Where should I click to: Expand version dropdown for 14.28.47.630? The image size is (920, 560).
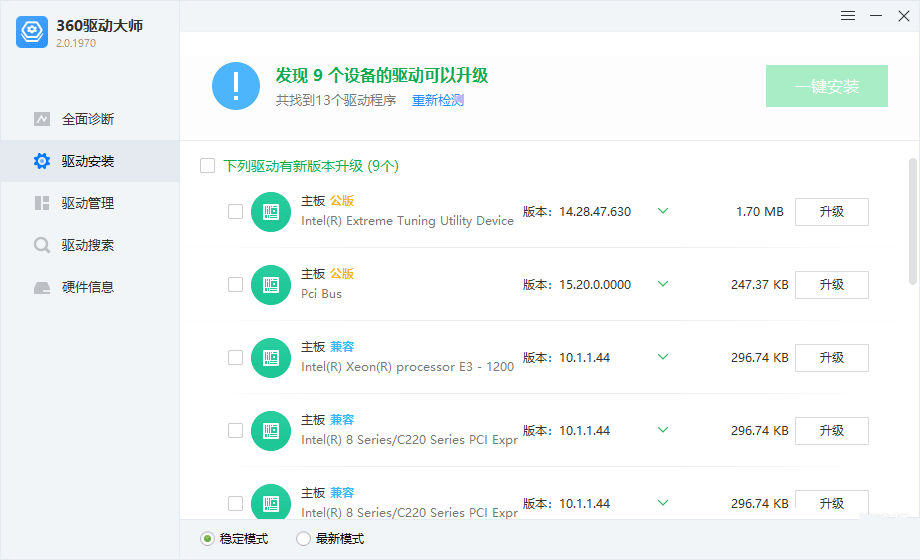(663, 211)
